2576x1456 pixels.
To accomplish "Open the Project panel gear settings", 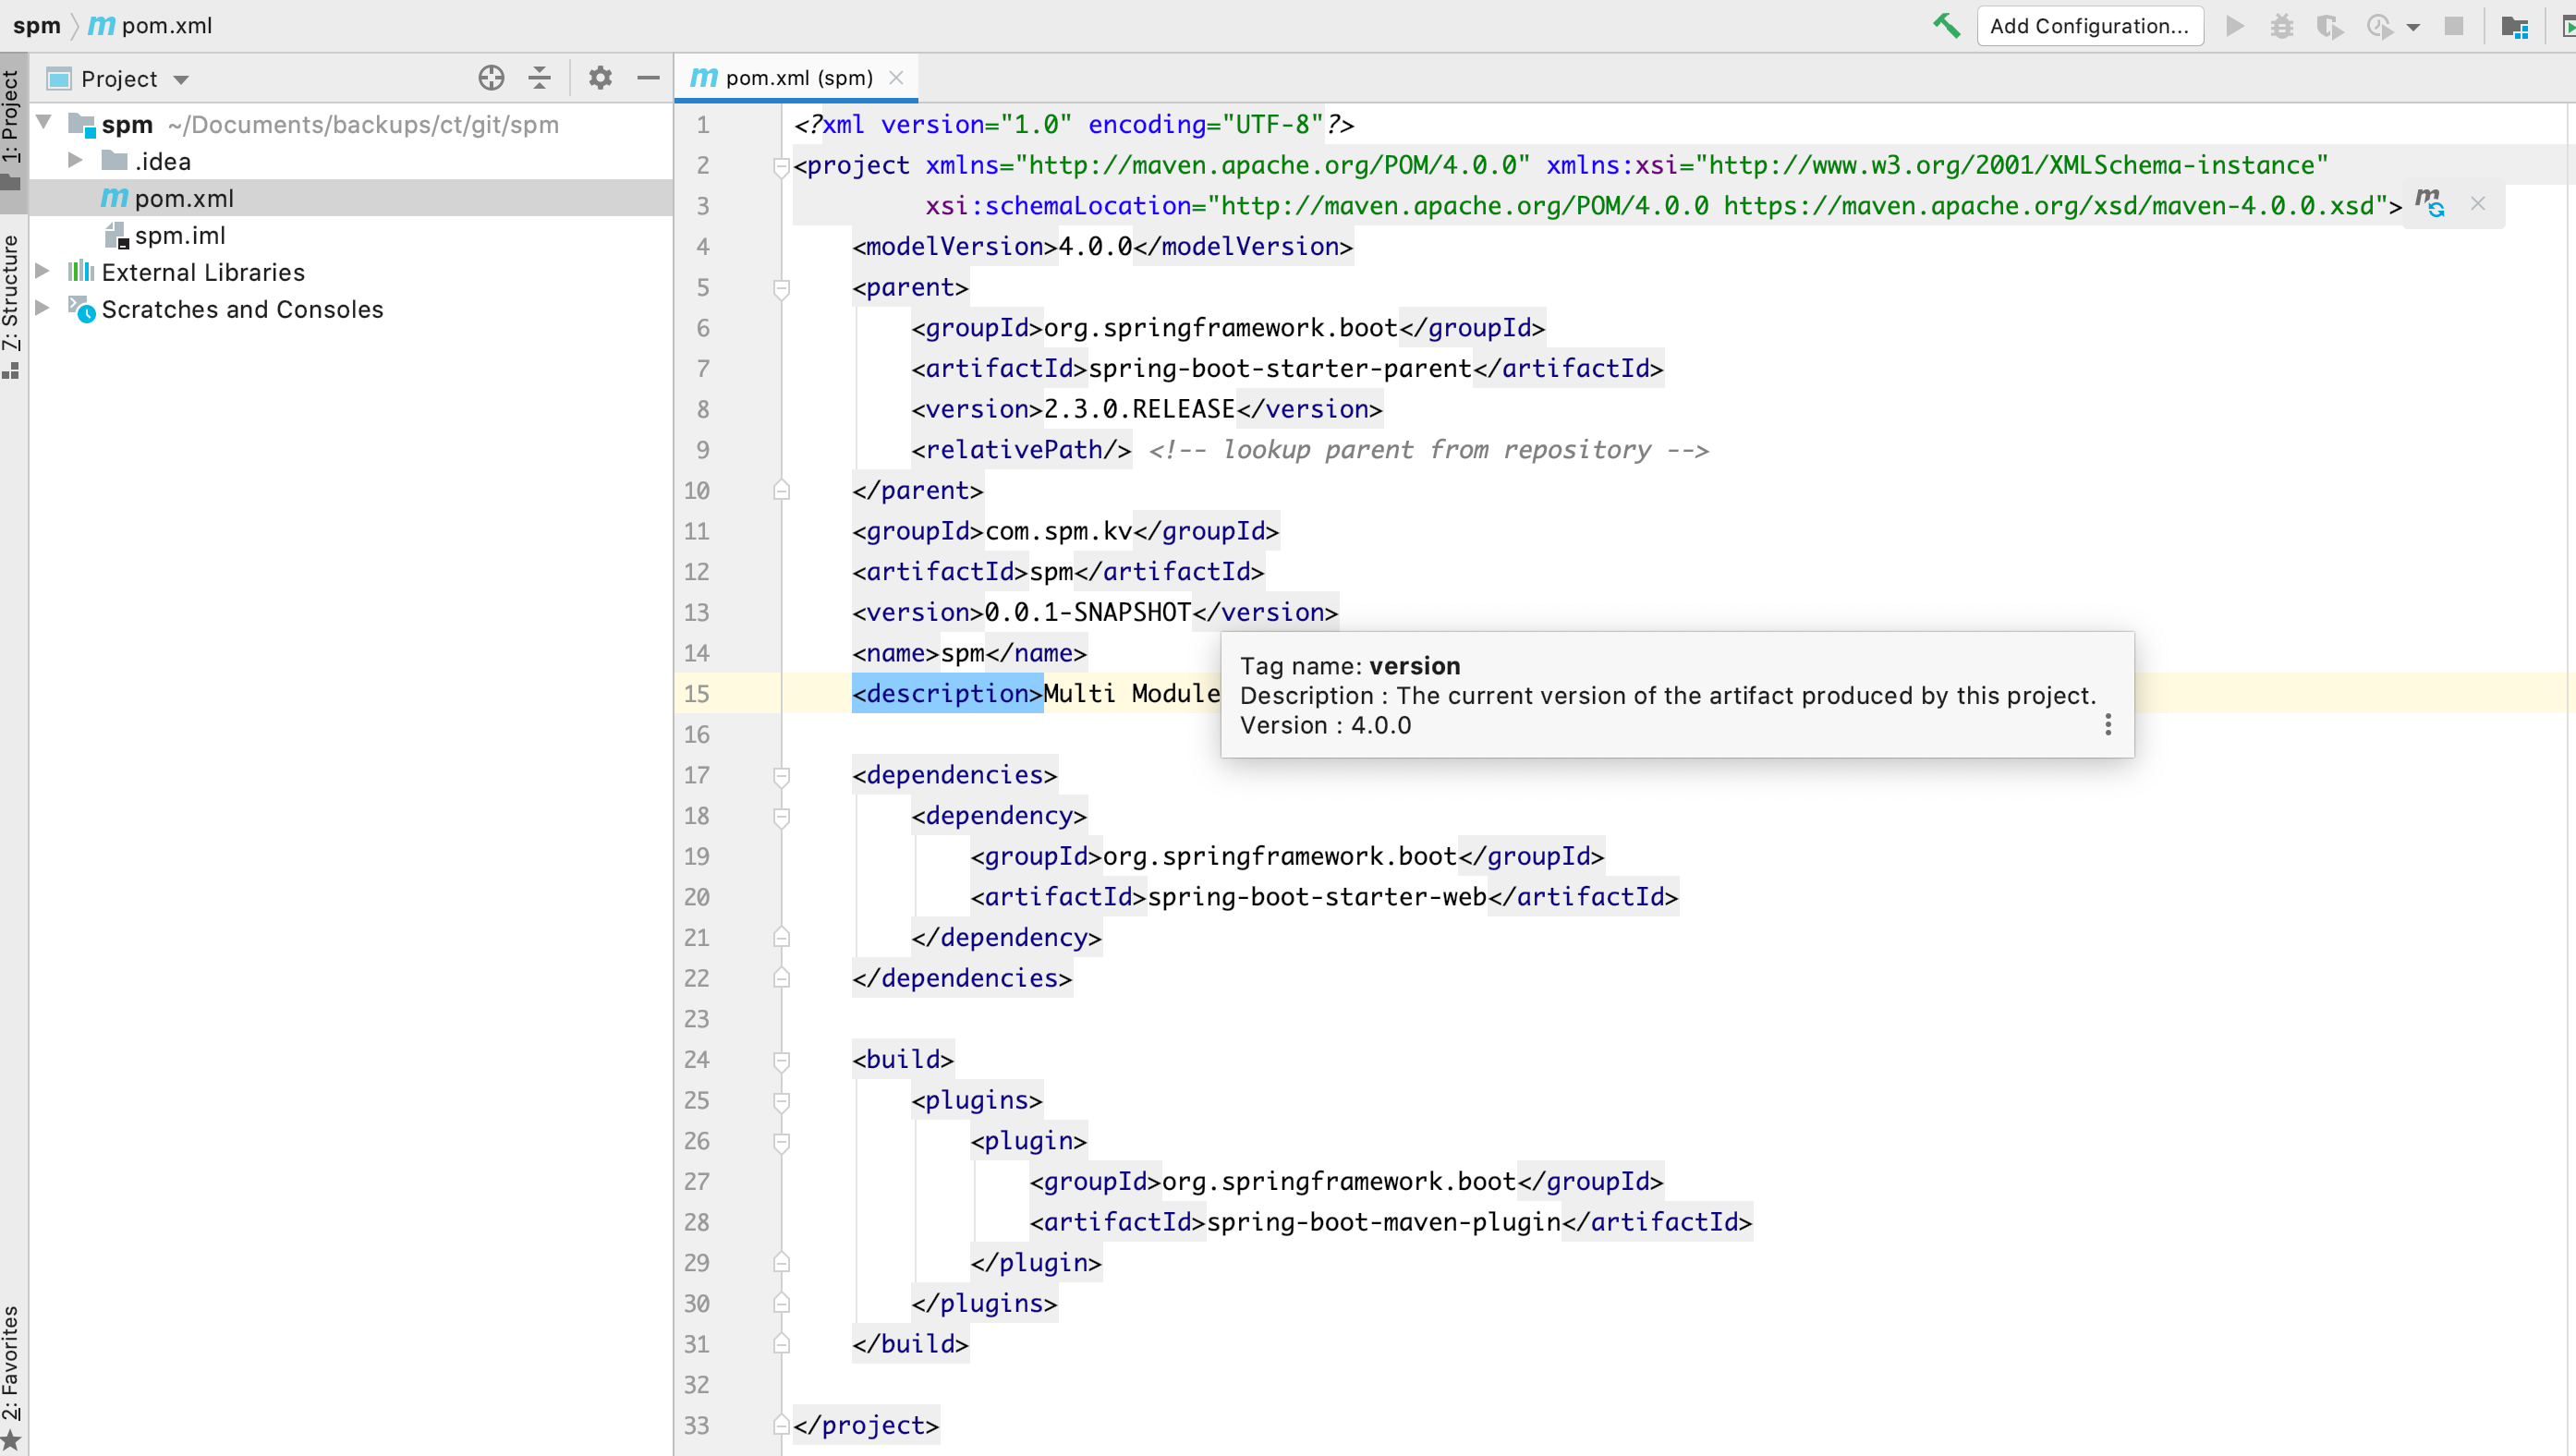I will click(x=600, y=78).
